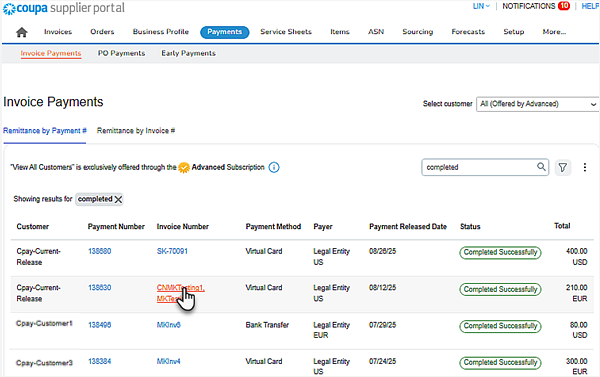600x377 pixels.
Task: Click the Customer column header
Action: point(33,227)
